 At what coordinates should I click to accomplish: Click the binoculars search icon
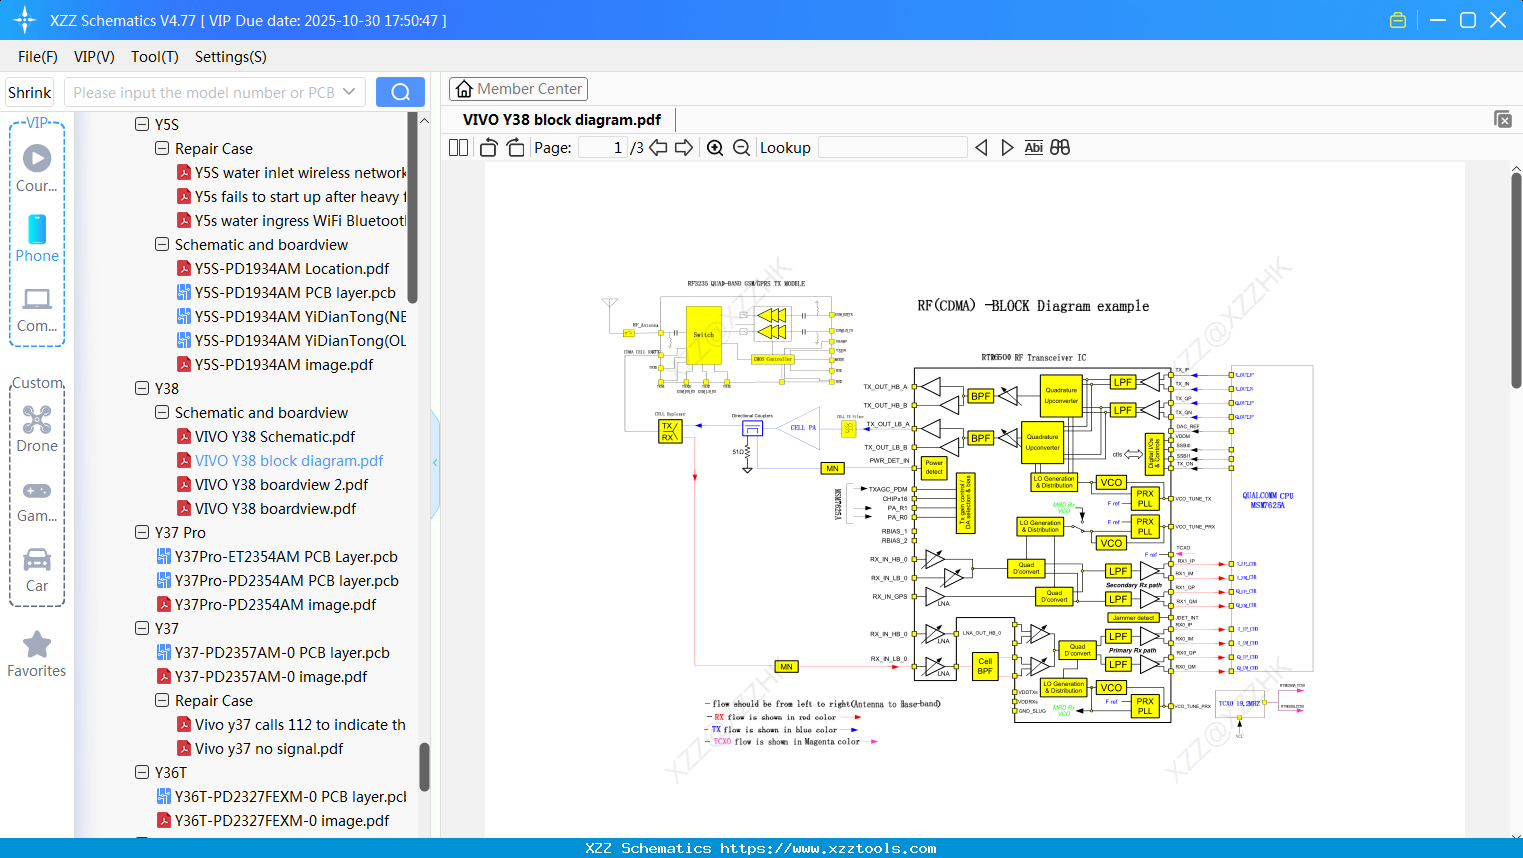click(1060, 148)
